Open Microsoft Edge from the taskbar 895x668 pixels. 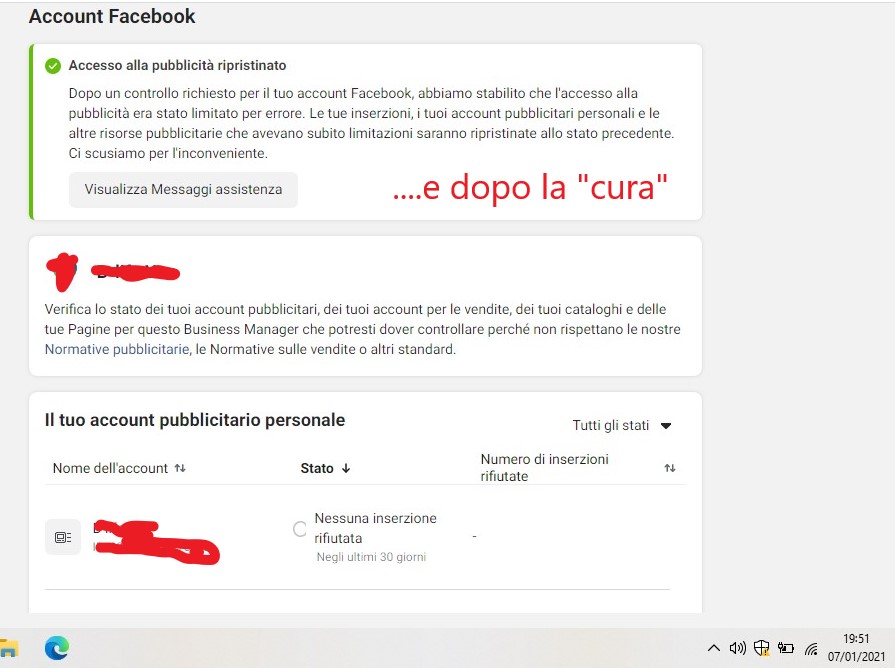(57, 648)
